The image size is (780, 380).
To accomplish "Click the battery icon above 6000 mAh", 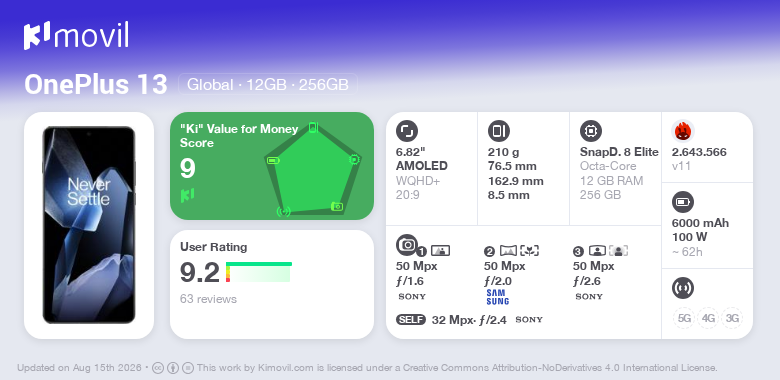I will click(683, 202).
